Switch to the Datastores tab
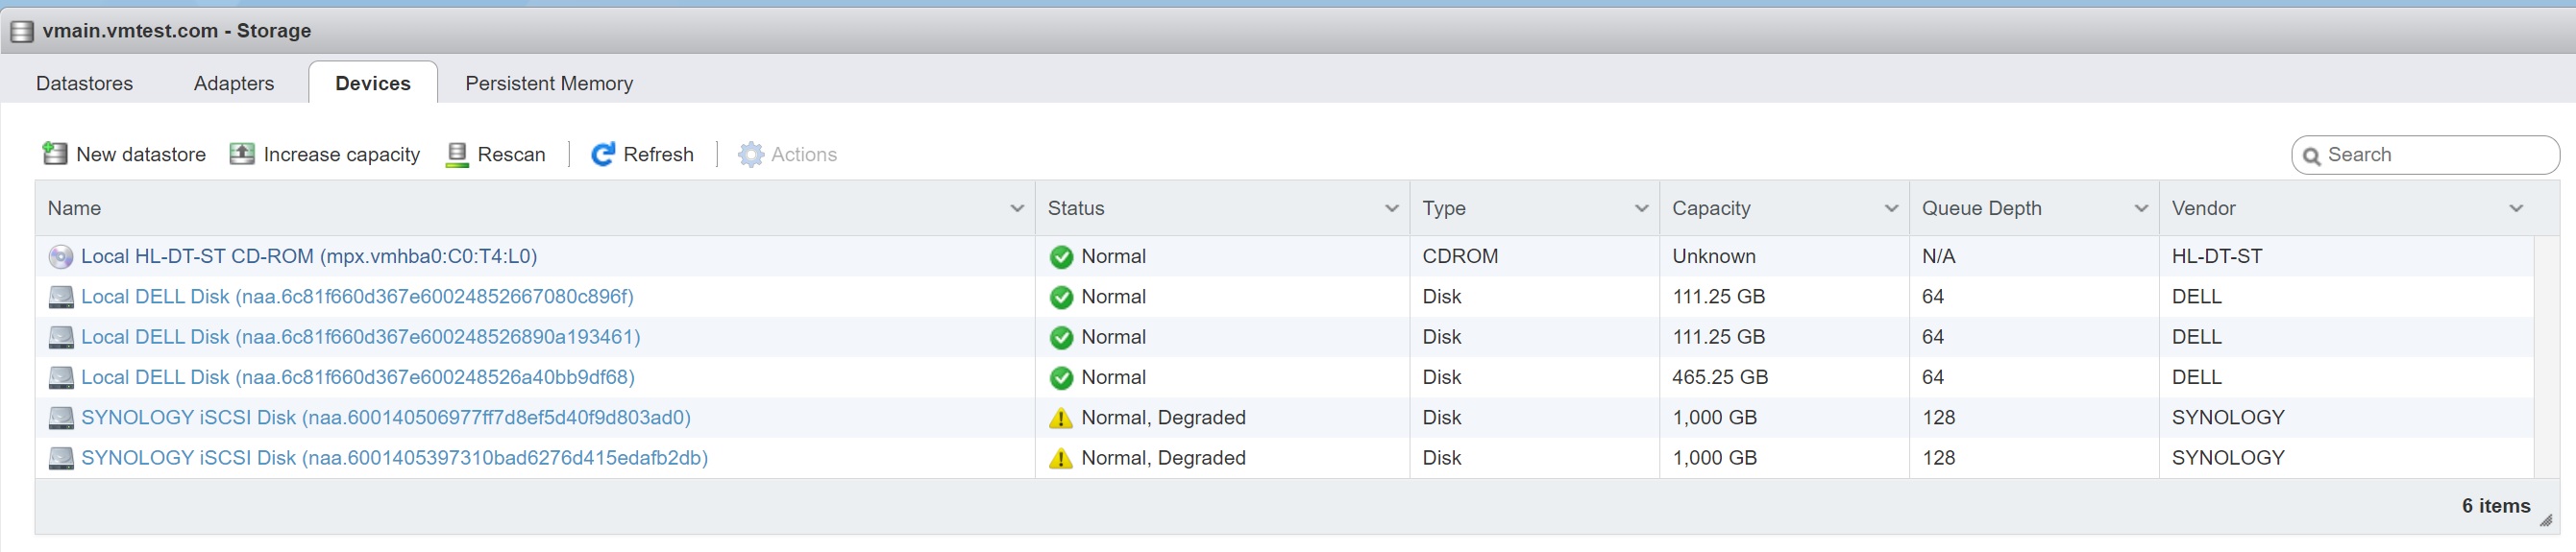Image resolution: width=2576 pixels, height=552 pixels. click(84, 83)
